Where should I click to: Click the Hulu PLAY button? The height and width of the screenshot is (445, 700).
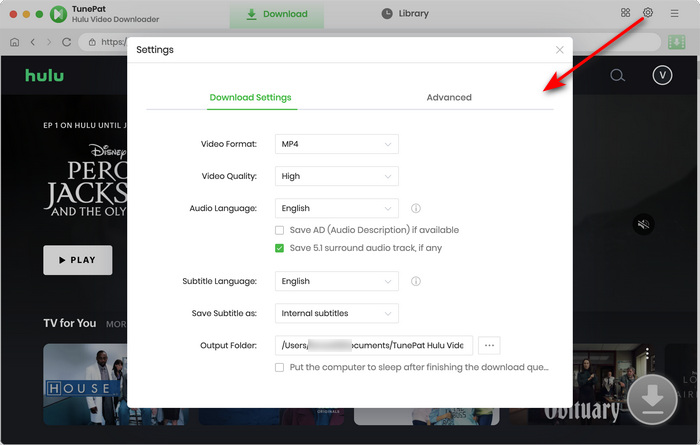[x=78, y=260]
